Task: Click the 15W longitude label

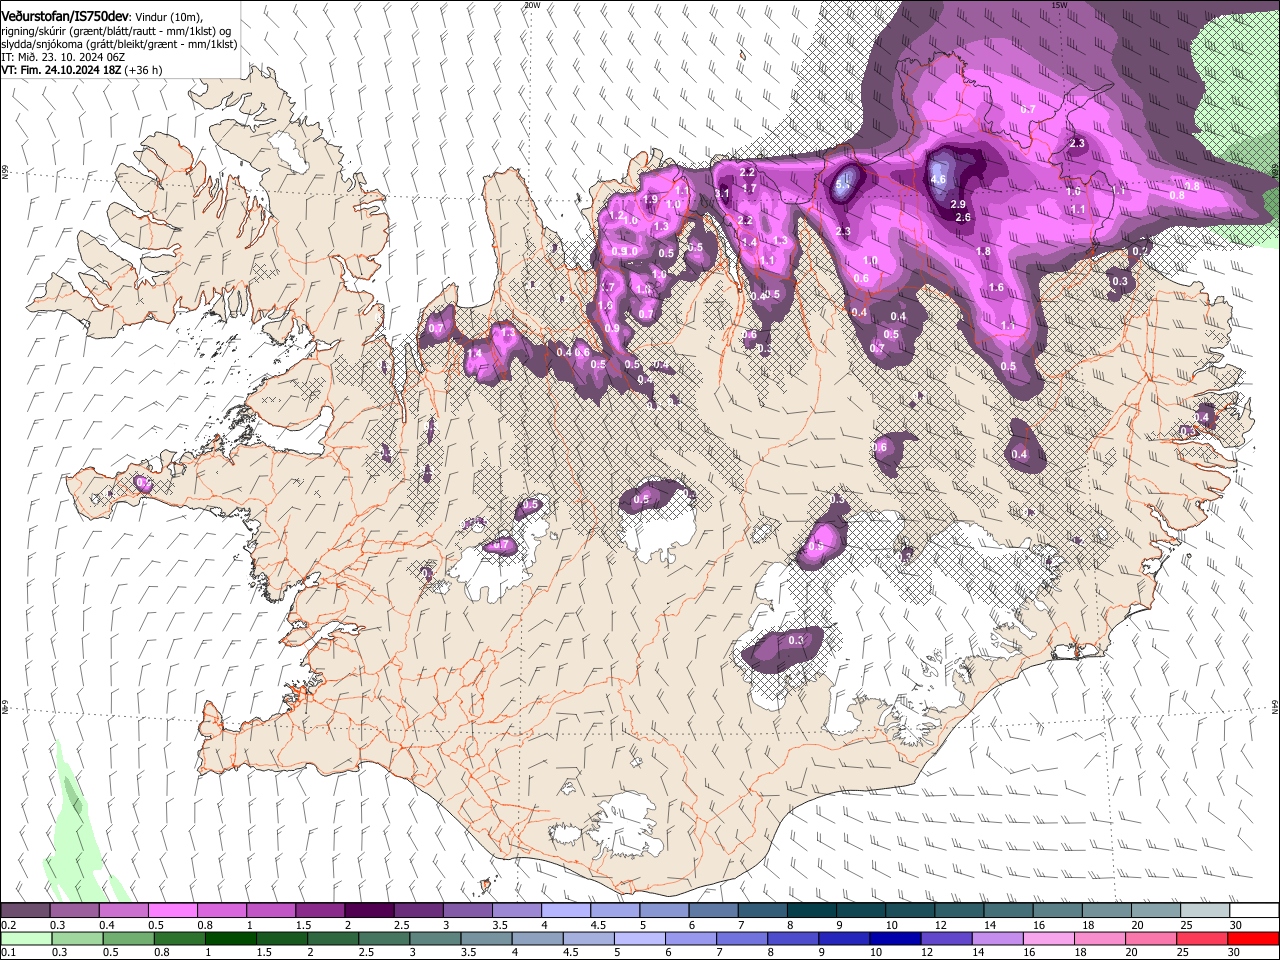Action: click(1059, 5)
